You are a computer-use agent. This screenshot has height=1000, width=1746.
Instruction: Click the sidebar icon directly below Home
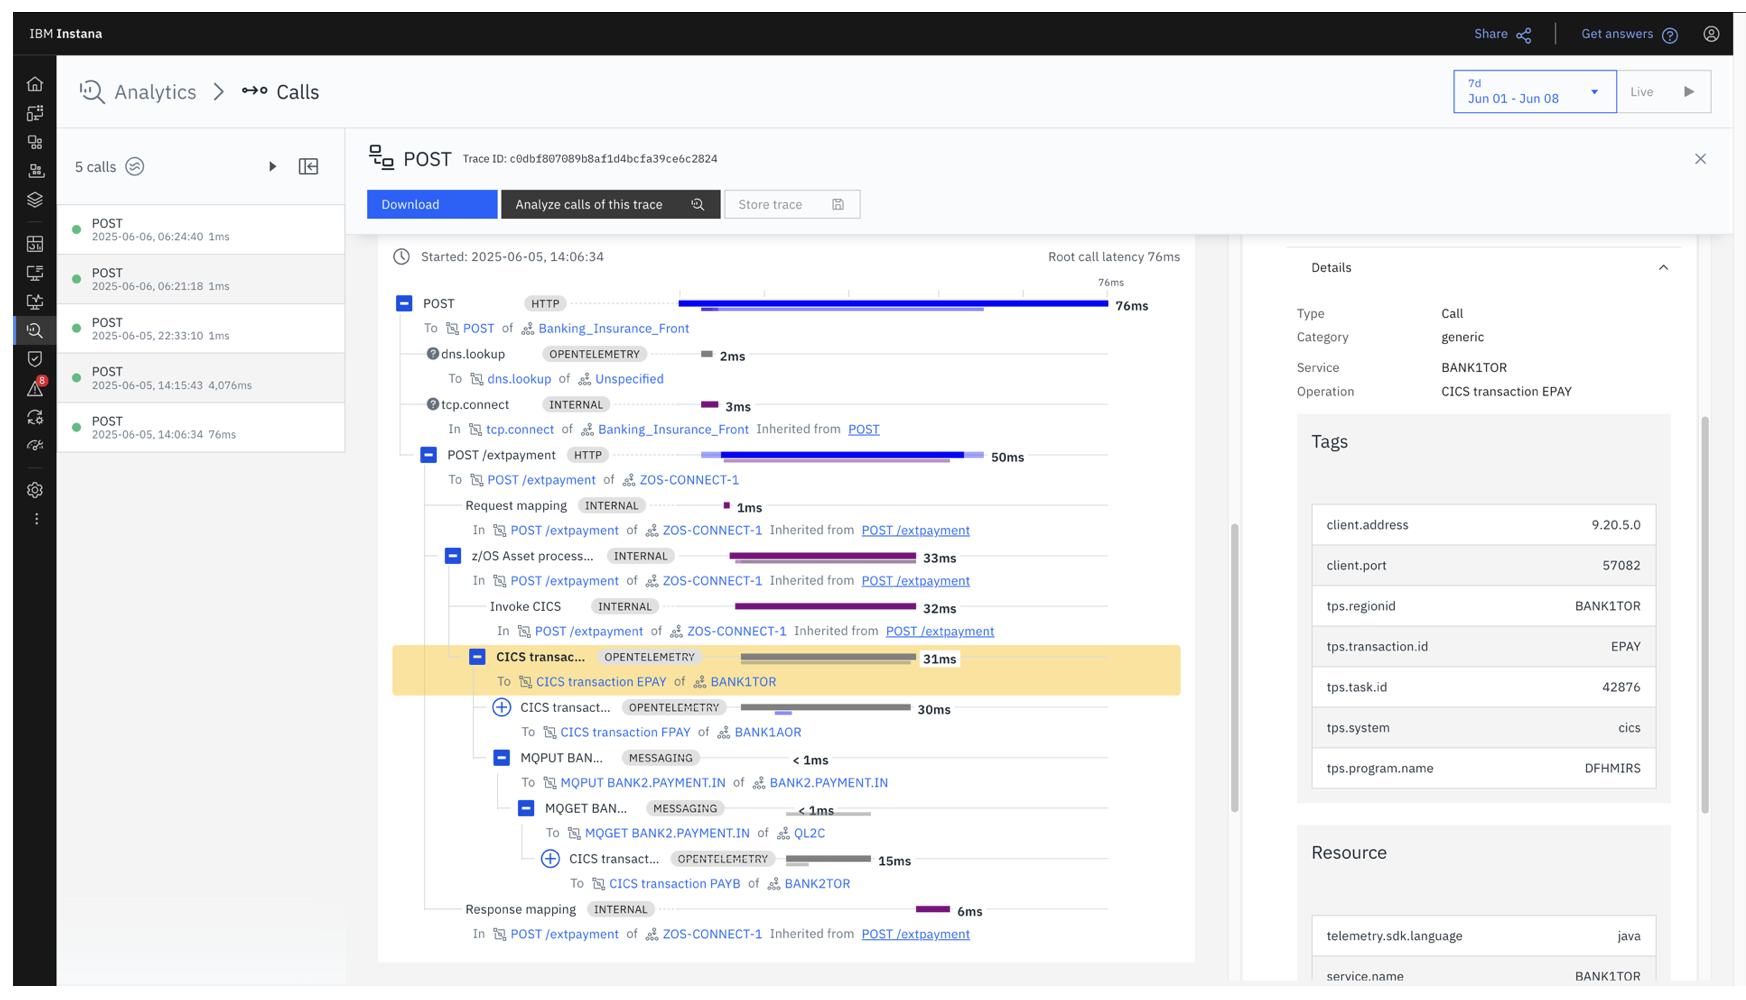35,113
